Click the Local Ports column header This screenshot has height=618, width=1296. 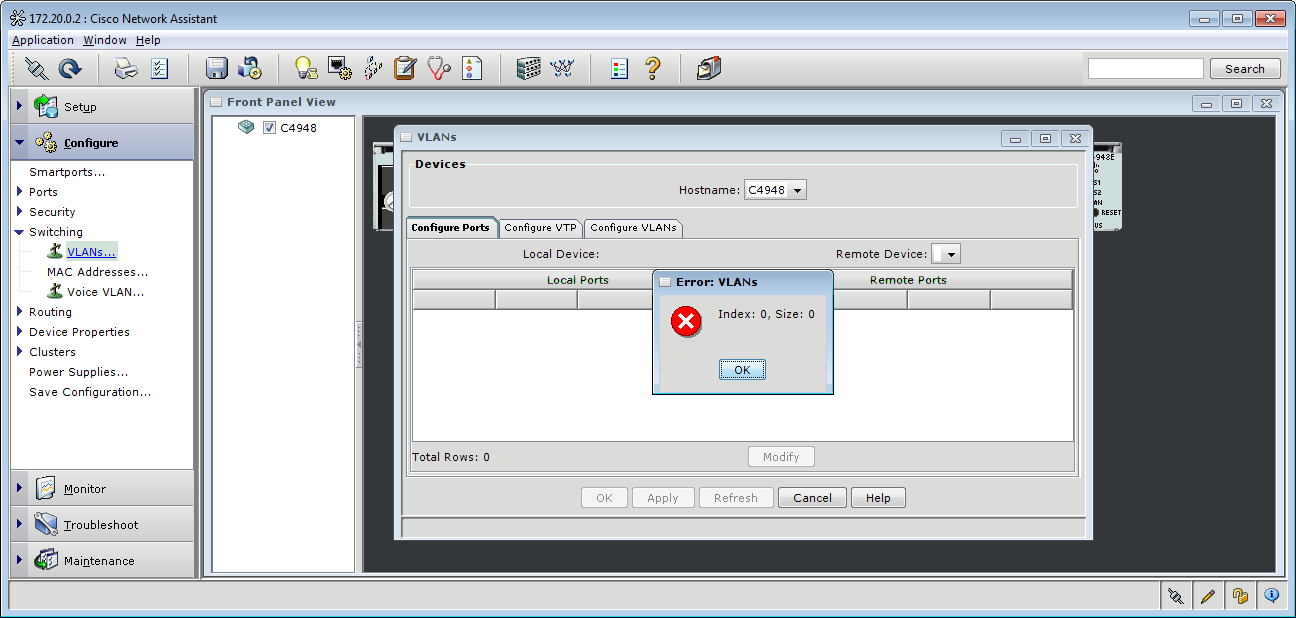point(577,280)
